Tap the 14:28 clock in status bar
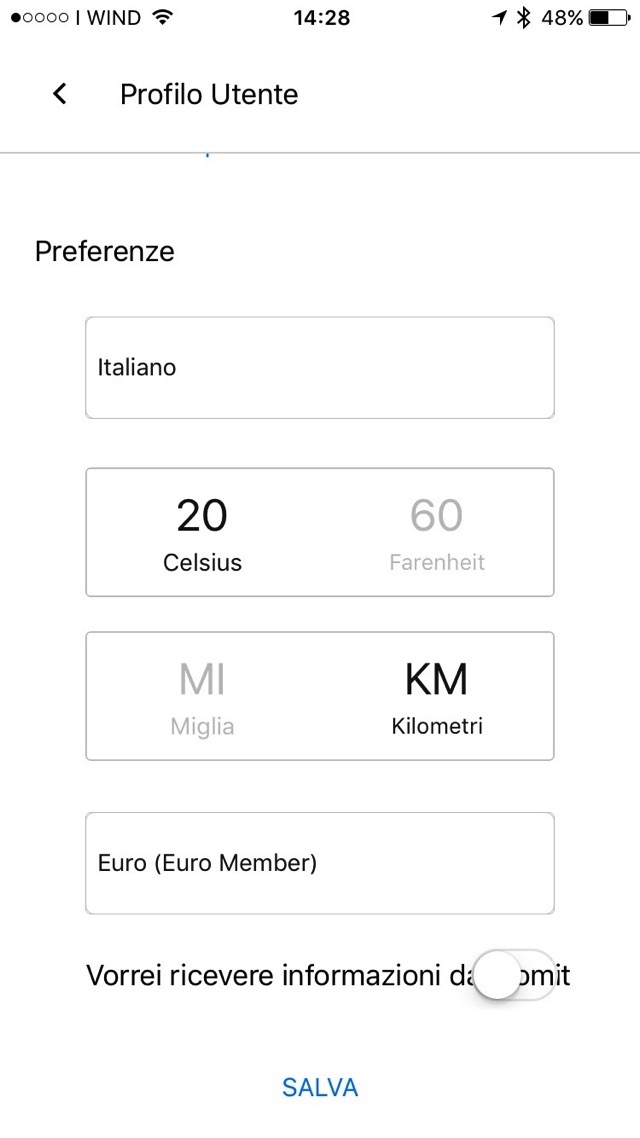The width and height of the screenshot is (640, 1138). click(x=322, y=18)
